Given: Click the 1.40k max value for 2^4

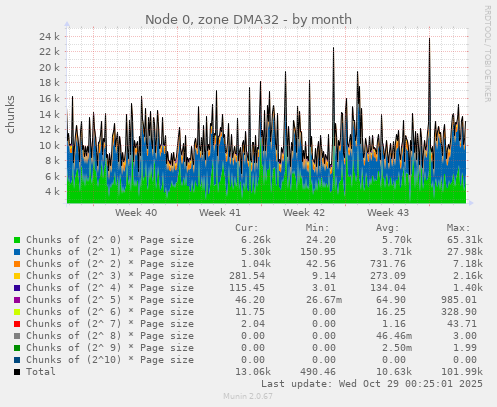Looking at the screenshot, I should click(x=468, y=288).
